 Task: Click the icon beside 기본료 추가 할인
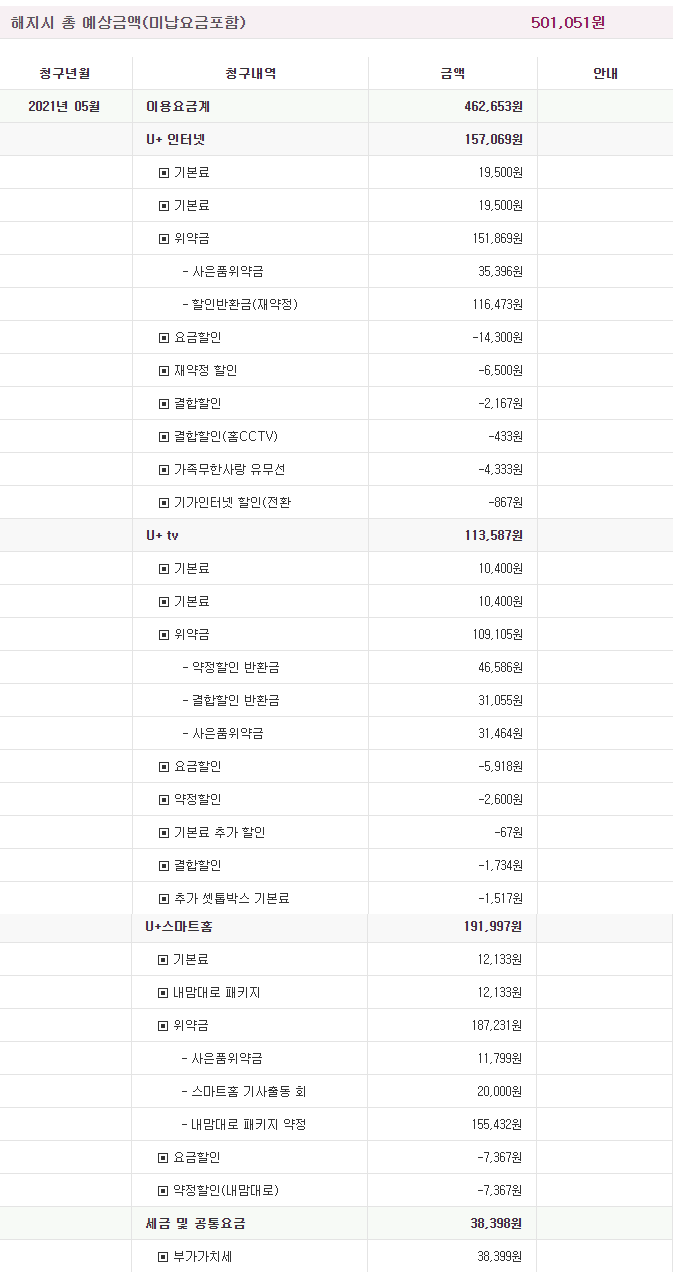click(x=164, y=833)
